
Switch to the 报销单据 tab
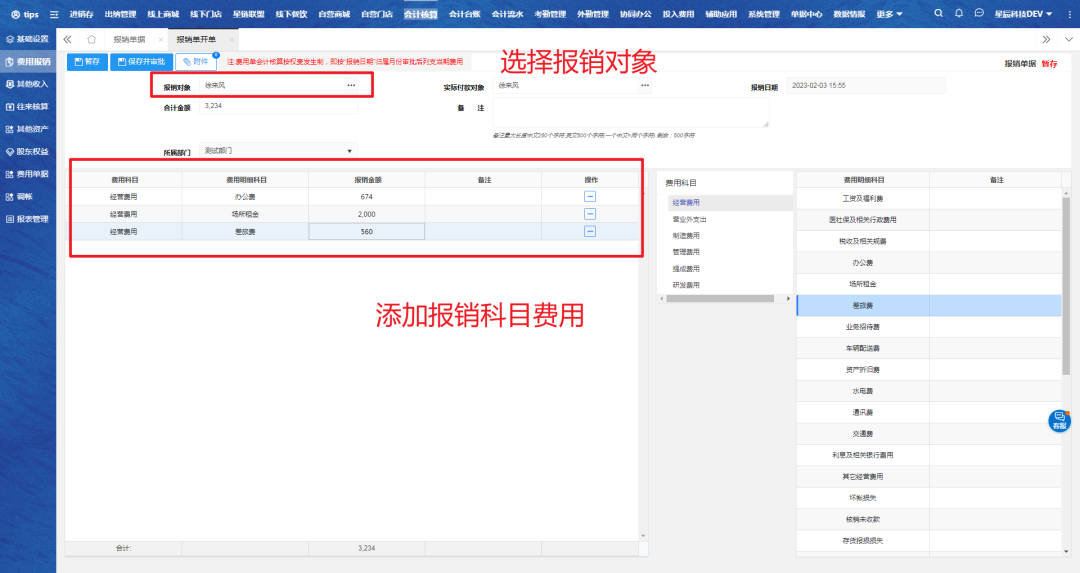tap(130, 39)
